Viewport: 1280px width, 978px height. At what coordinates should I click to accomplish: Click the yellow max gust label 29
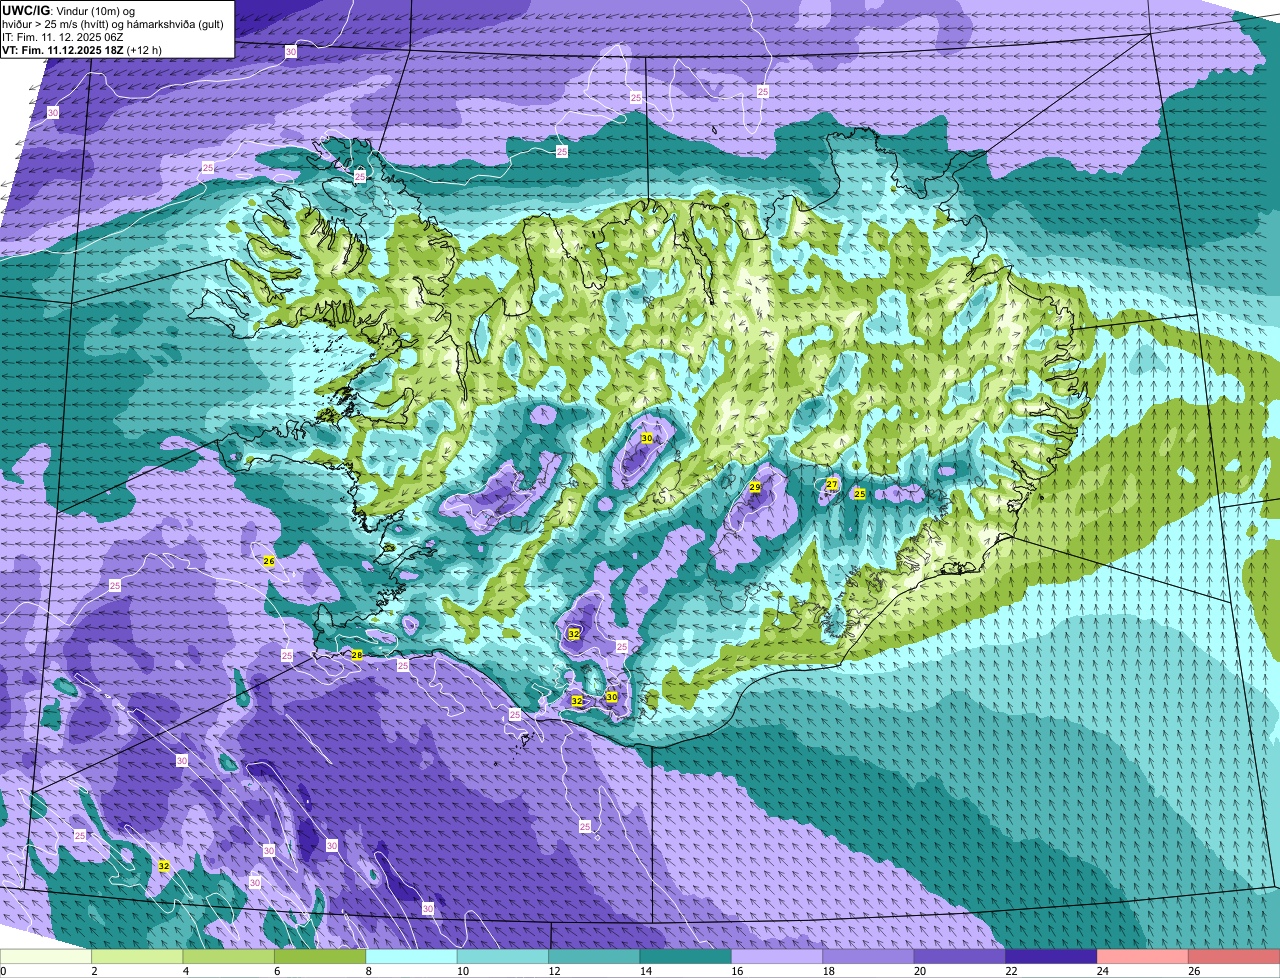755,487
